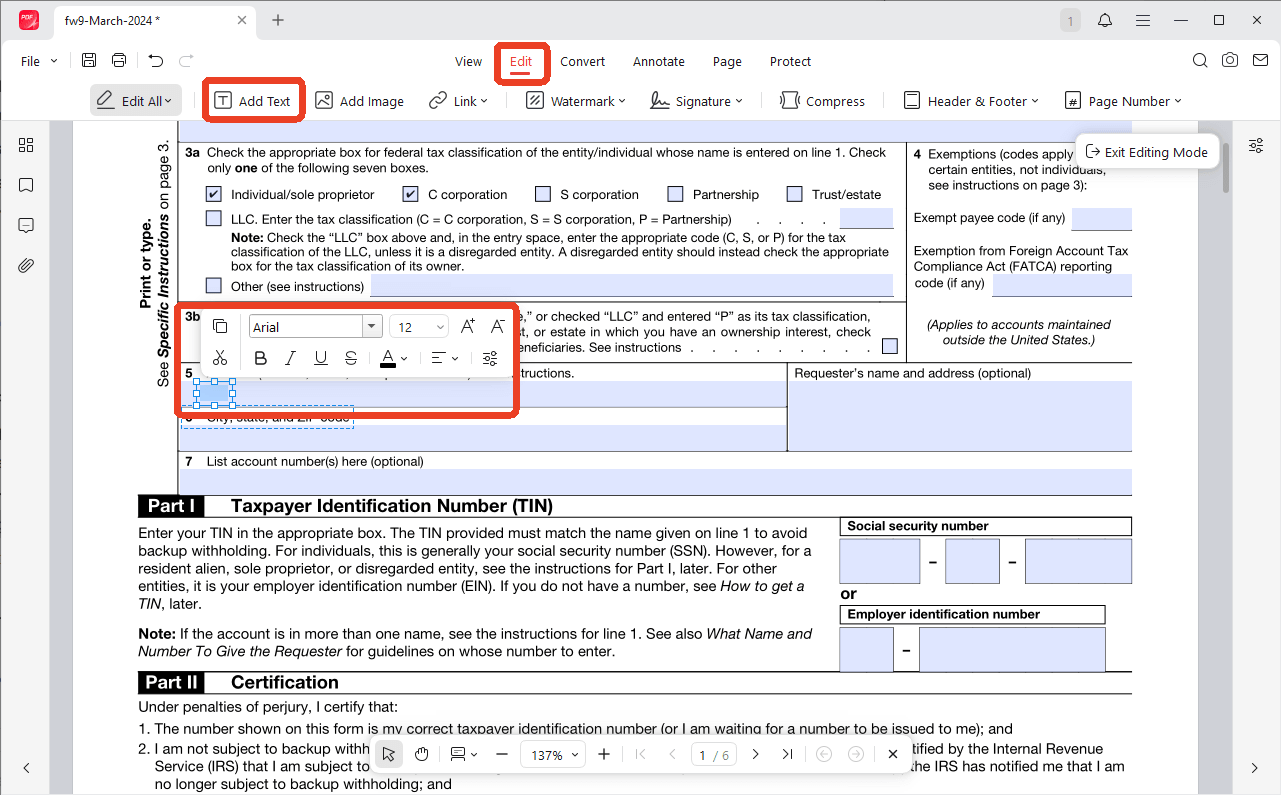Close the bottom navigation toolbar
1281x795 pixels.
[x=893, y=754]
